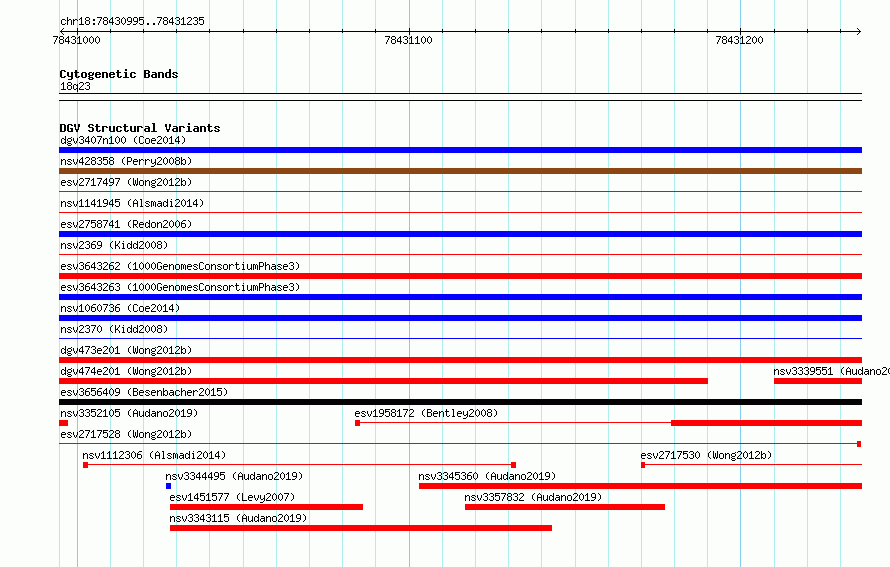Open esv2717497 (Wong2012b) variant label
The width and height of the screenshot is (890, 567).
coord(126,182)
